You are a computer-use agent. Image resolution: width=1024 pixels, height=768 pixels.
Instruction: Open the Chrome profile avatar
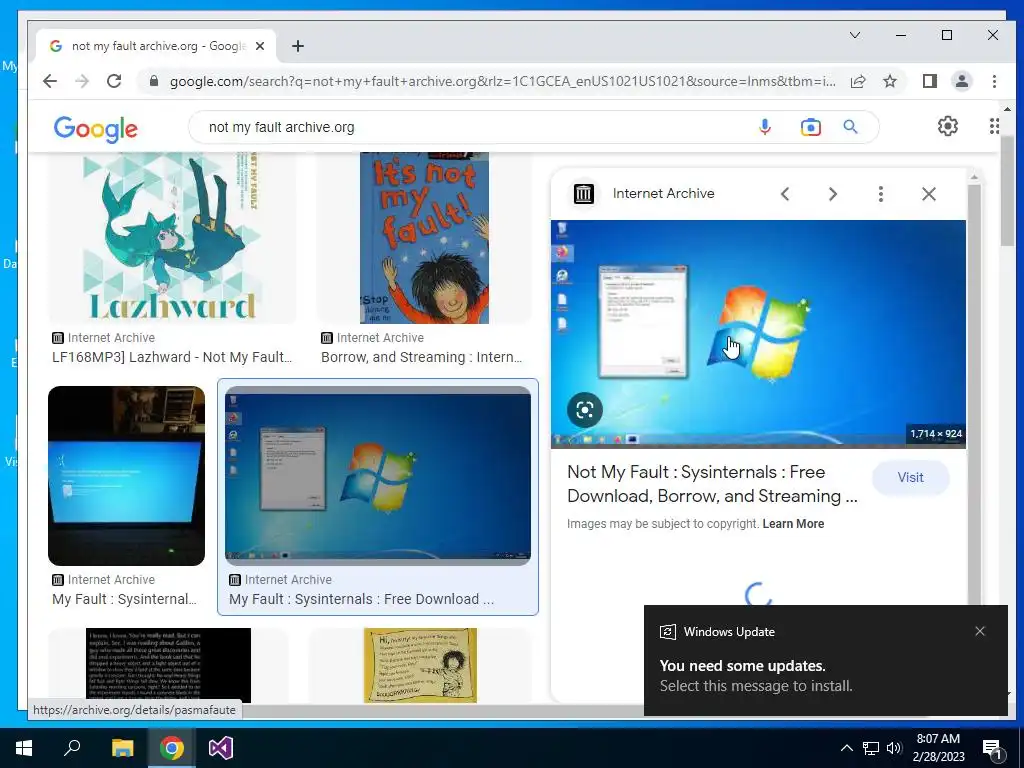(x=961, y=81)
